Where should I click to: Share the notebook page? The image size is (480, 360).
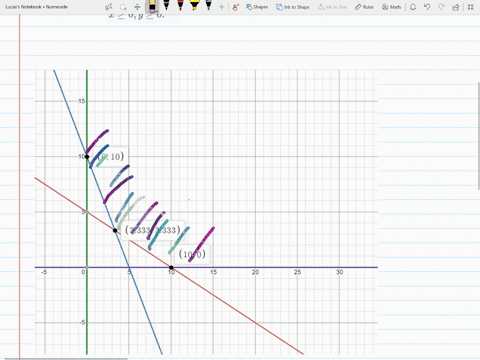tap(456, 7)
